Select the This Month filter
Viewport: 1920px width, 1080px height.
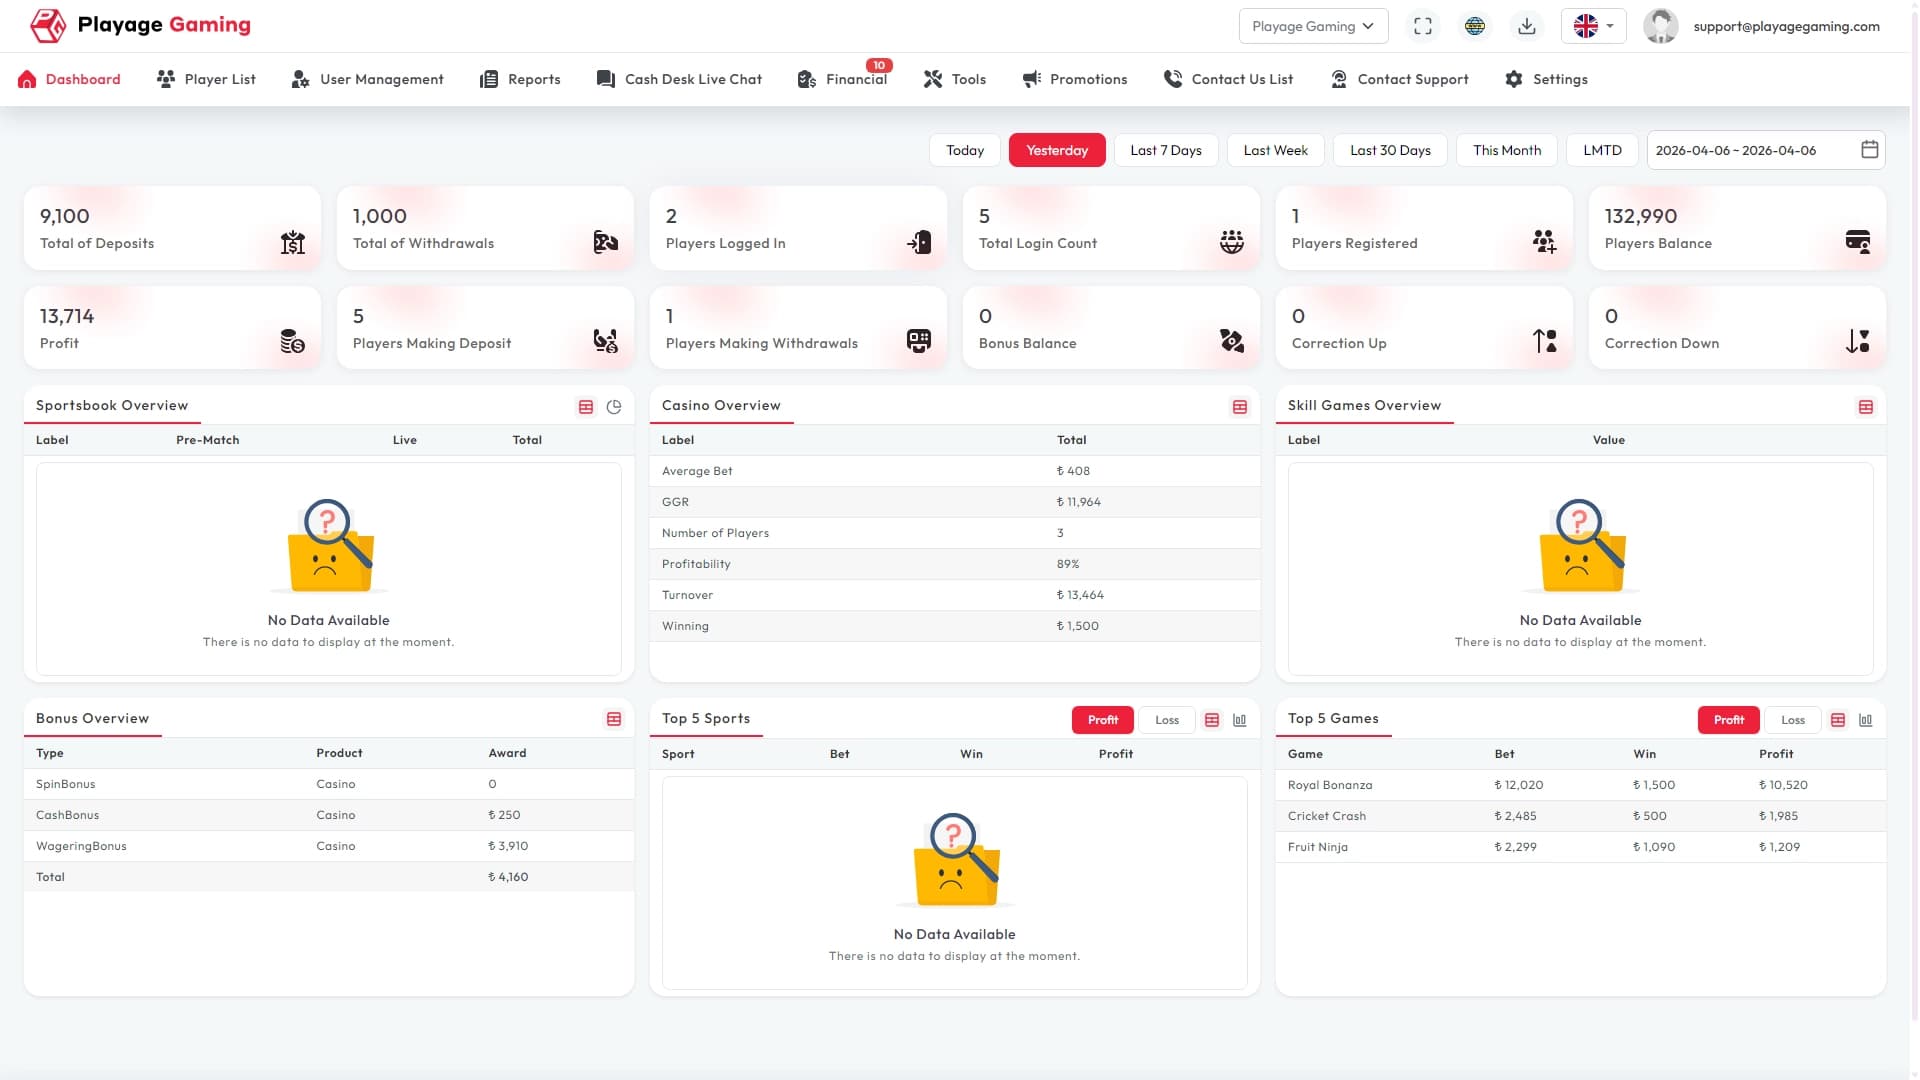[1507, 150]
